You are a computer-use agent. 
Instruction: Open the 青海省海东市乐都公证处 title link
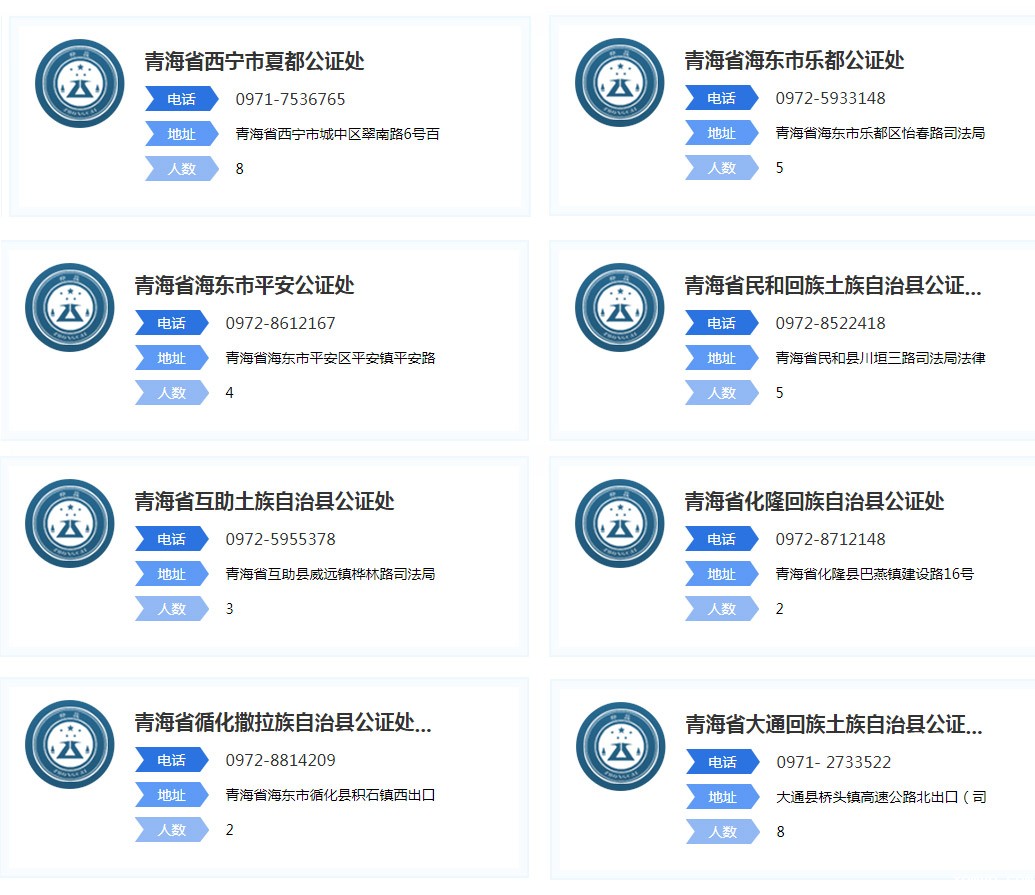pos(794,60)
